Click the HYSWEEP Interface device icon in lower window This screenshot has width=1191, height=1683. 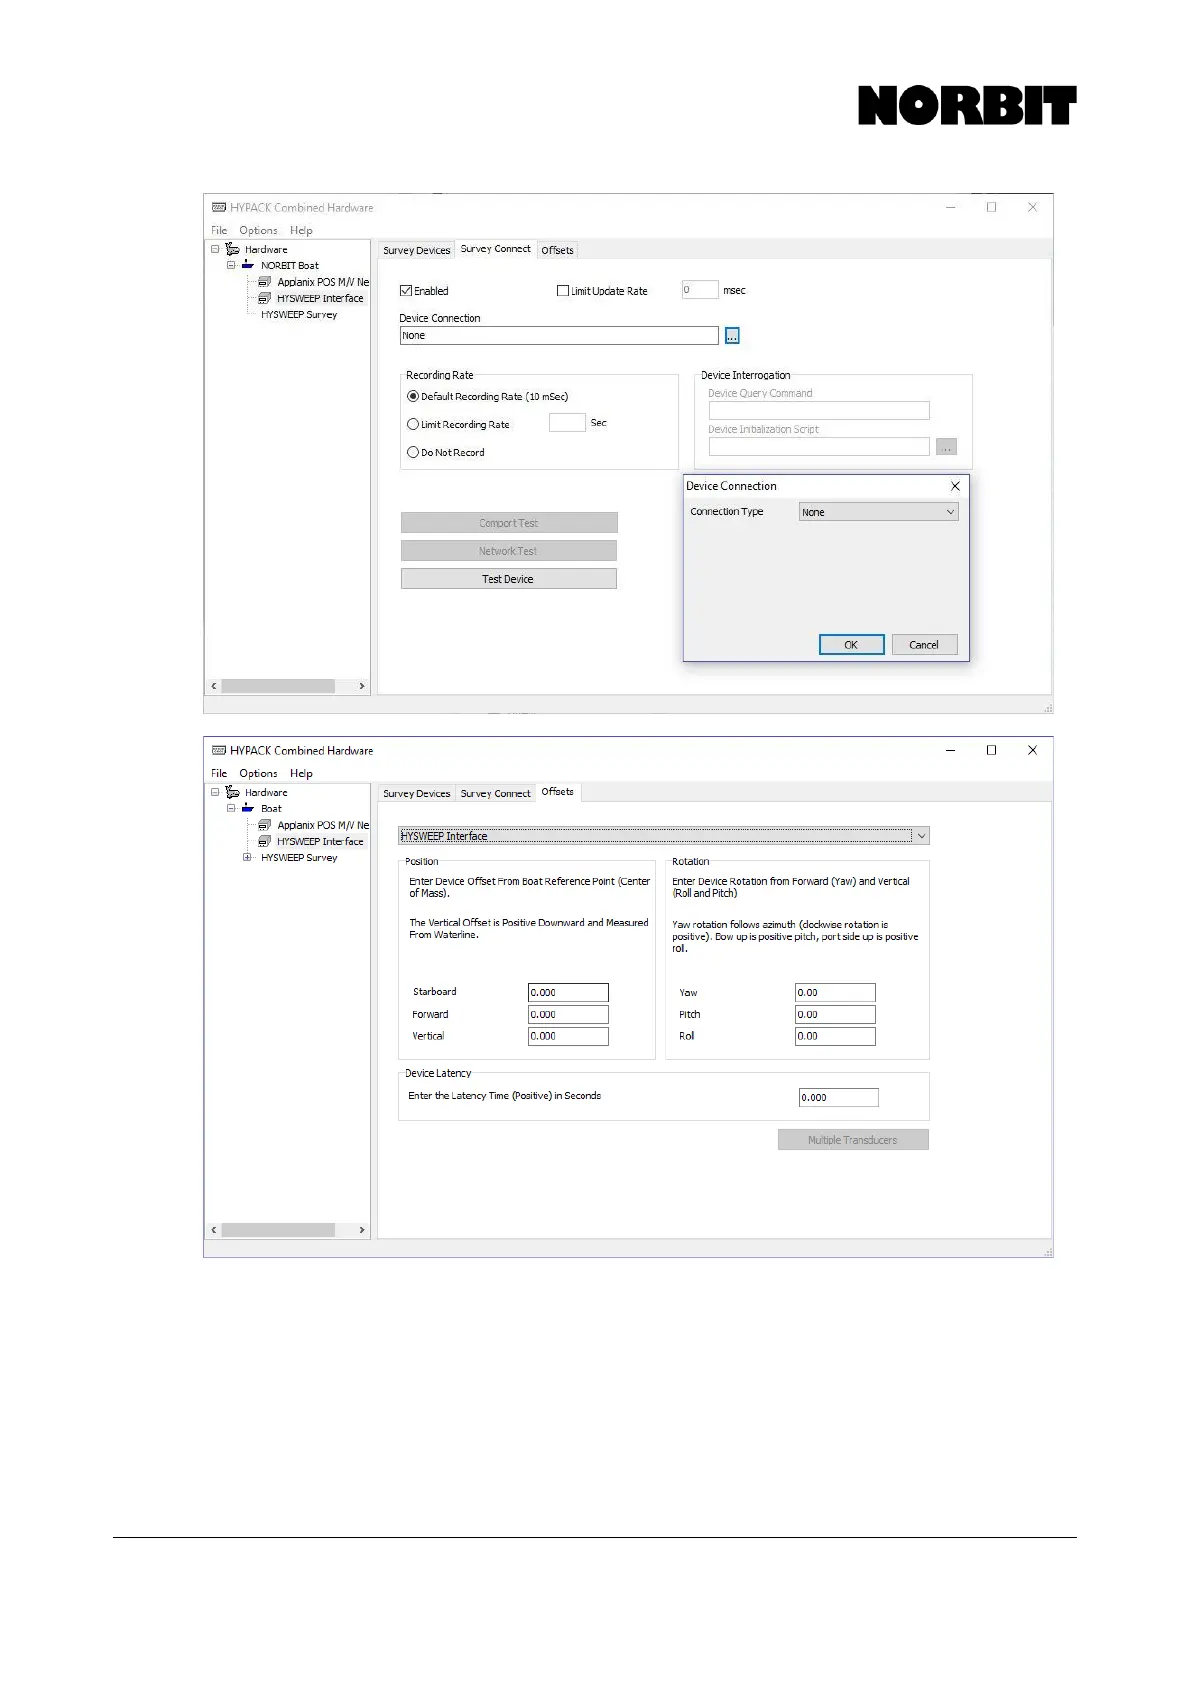(264, 841)
